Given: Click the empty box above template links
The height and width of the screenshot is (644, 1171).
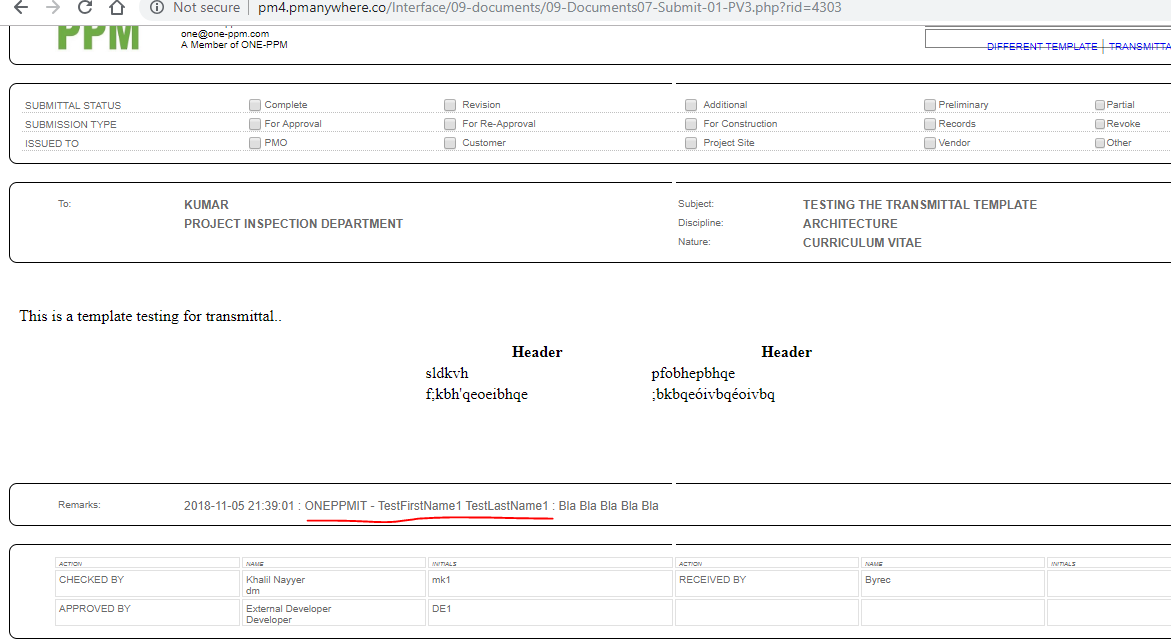Looking at the screenshot, I should [1045, 39].
